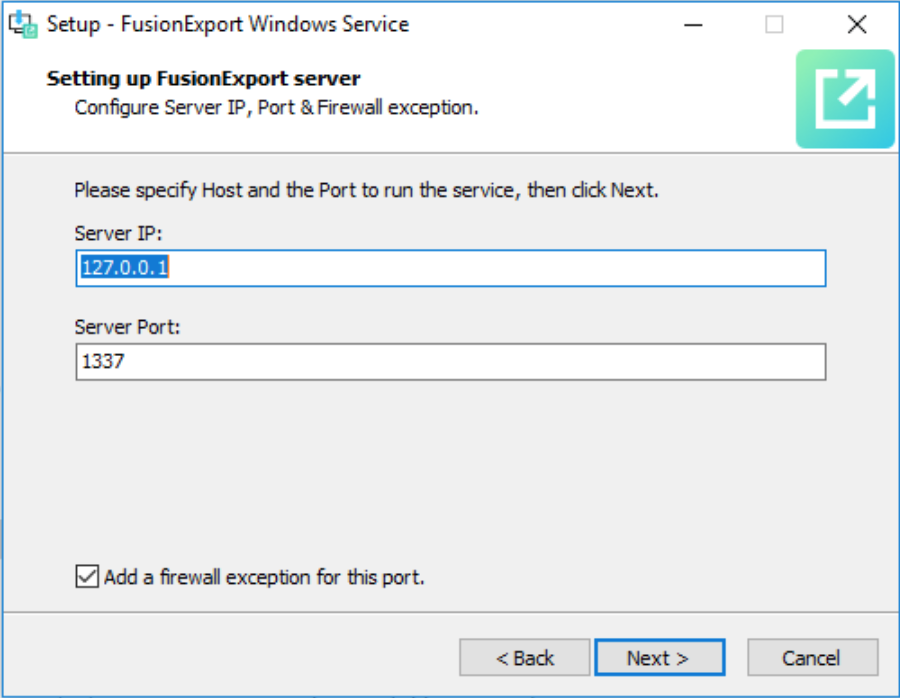Viewport: 900px width, 698px height.
Task: Cancel the installation wizard
Action: point(812,658)
